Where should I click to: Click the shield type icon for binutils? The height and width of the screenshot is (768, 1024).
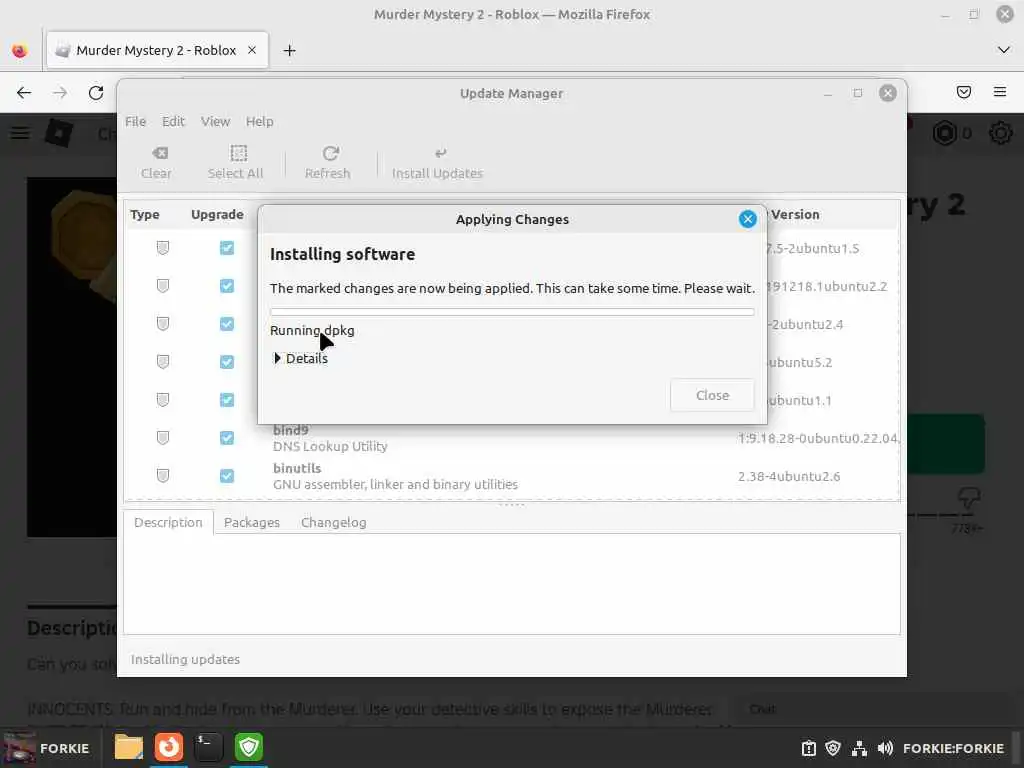click(163, 475)
